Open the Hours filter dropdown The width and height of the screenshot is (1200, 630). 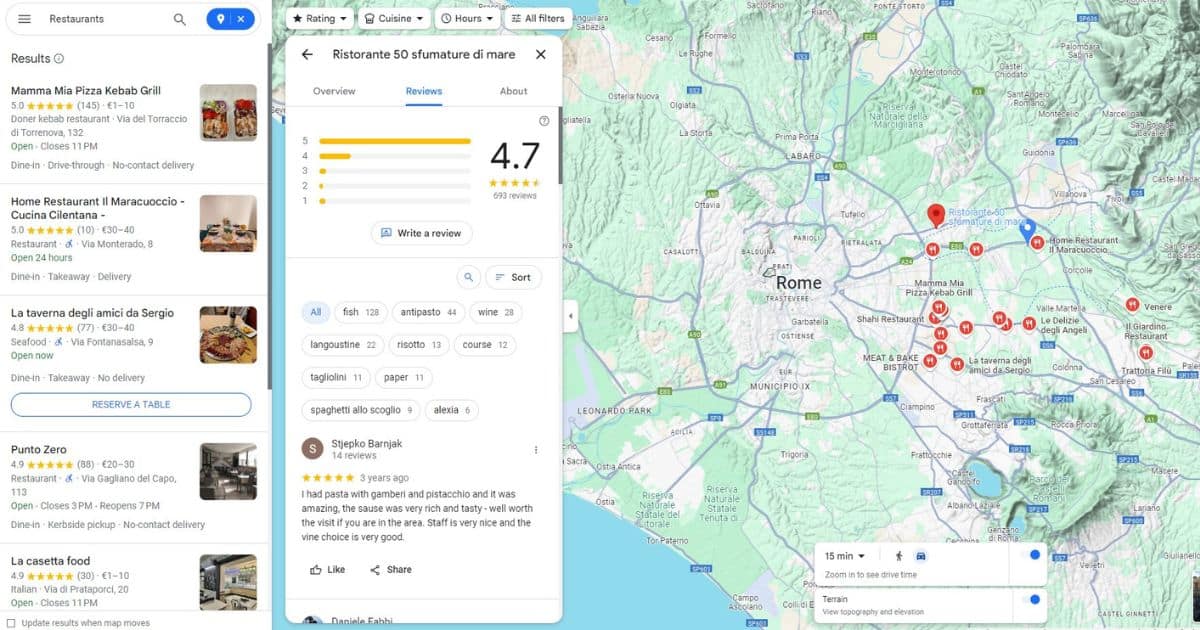(x=467, y=18)
